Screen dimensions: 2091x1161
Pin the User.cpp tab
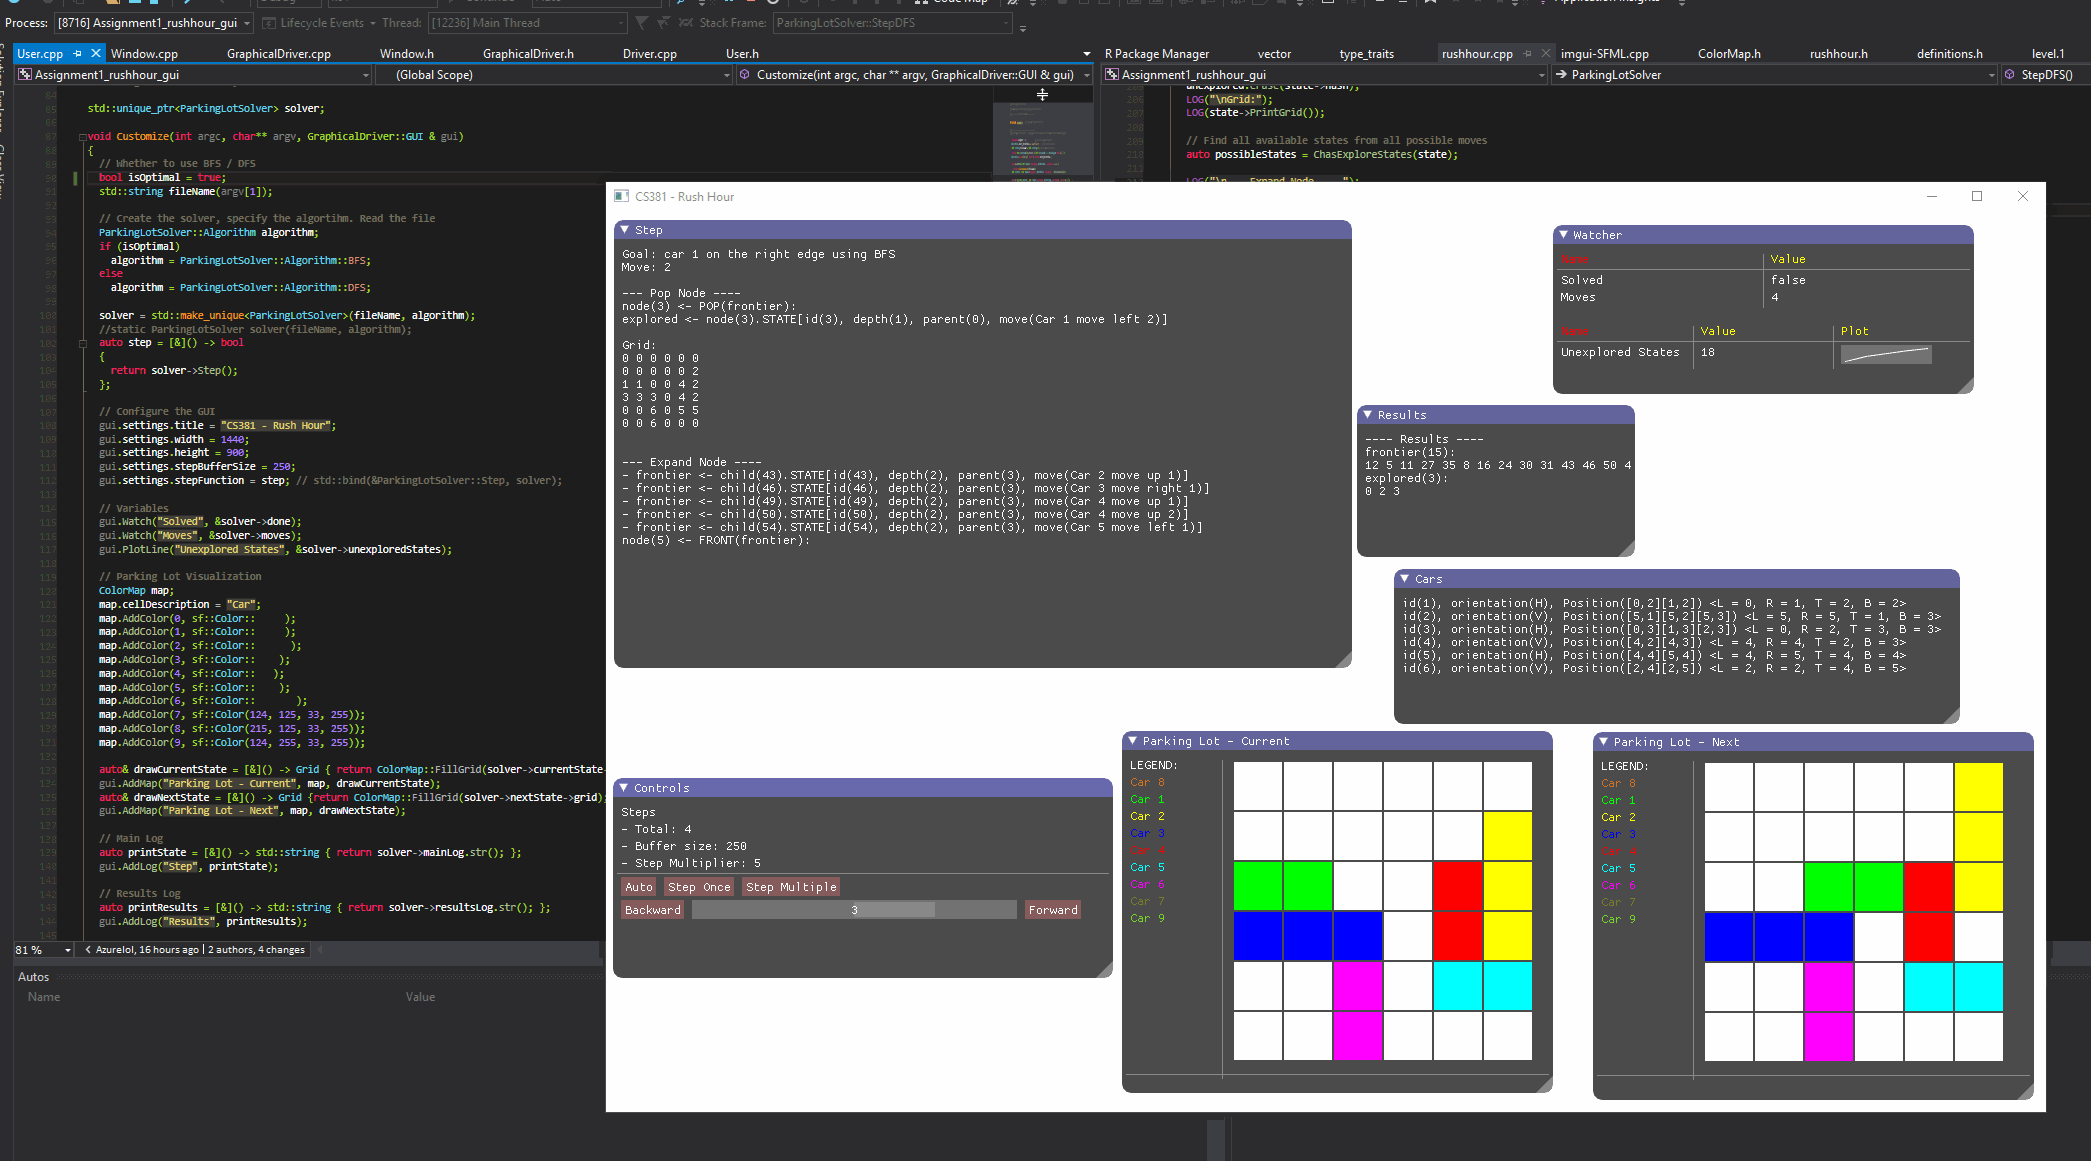pyautogui.click(x=78, y=54)
